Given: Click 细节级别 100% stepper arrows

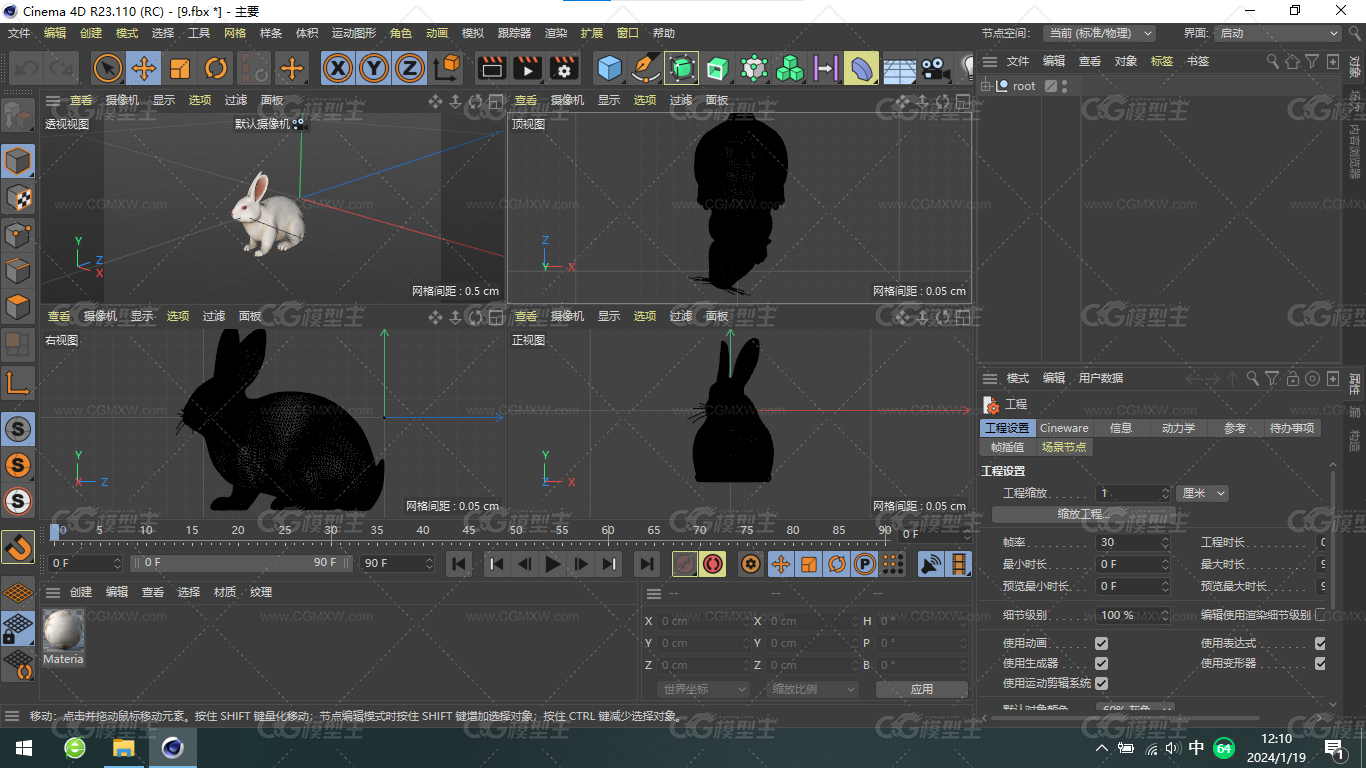Looking at the screenshot, I should (x=1165, y=615).
